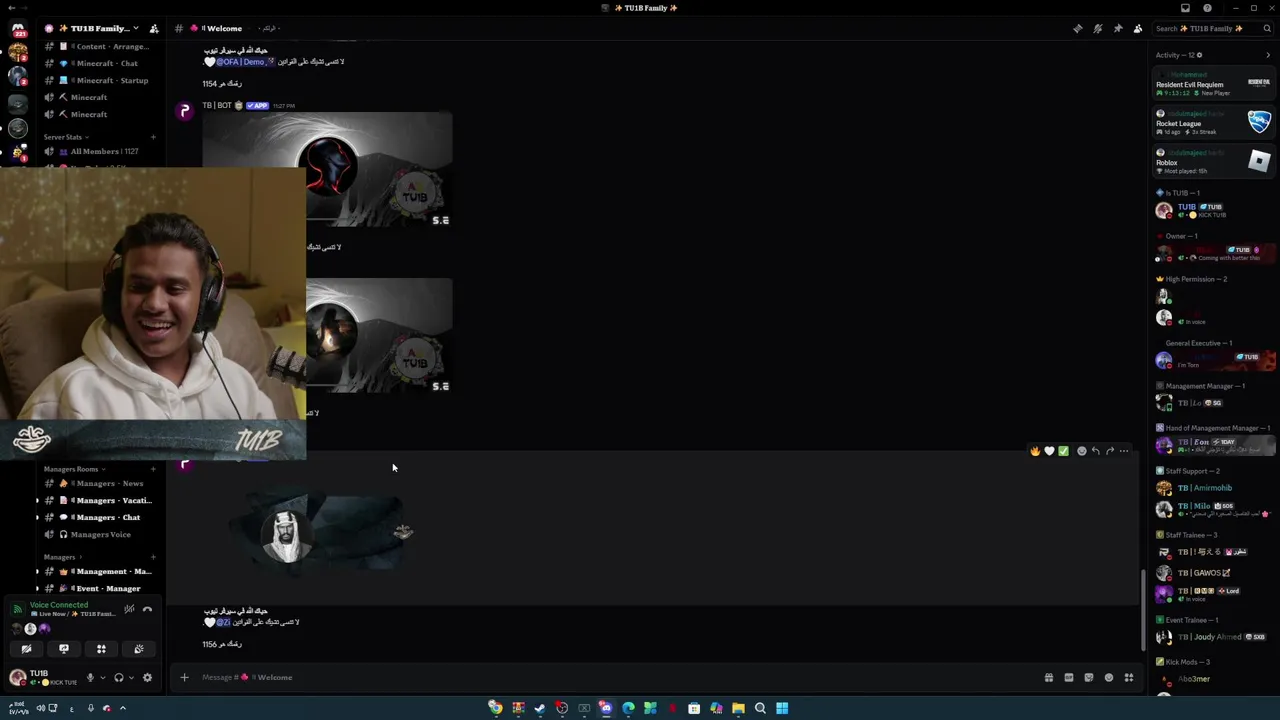The height and width of the screenshot is (720, 1280).
Task: Disconnect from voice with hang-up icon
Action: pyautogui.click(x=147, y=609)
